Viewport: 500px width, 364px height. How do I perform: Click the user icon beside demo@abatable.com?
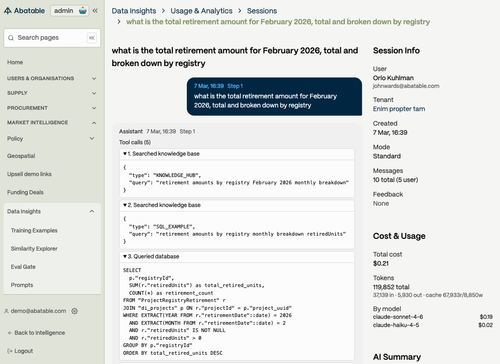6,311
